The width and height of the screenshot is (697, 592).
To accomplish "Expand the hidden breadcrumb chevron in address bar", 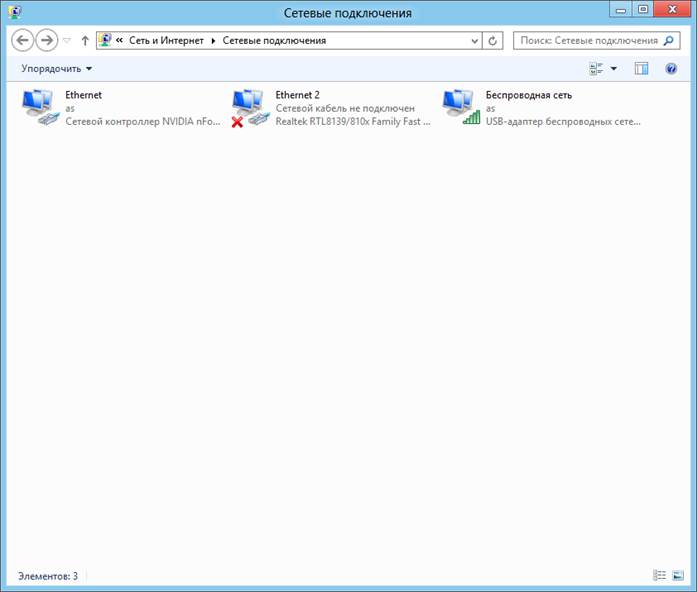I will tap(119, 40).
